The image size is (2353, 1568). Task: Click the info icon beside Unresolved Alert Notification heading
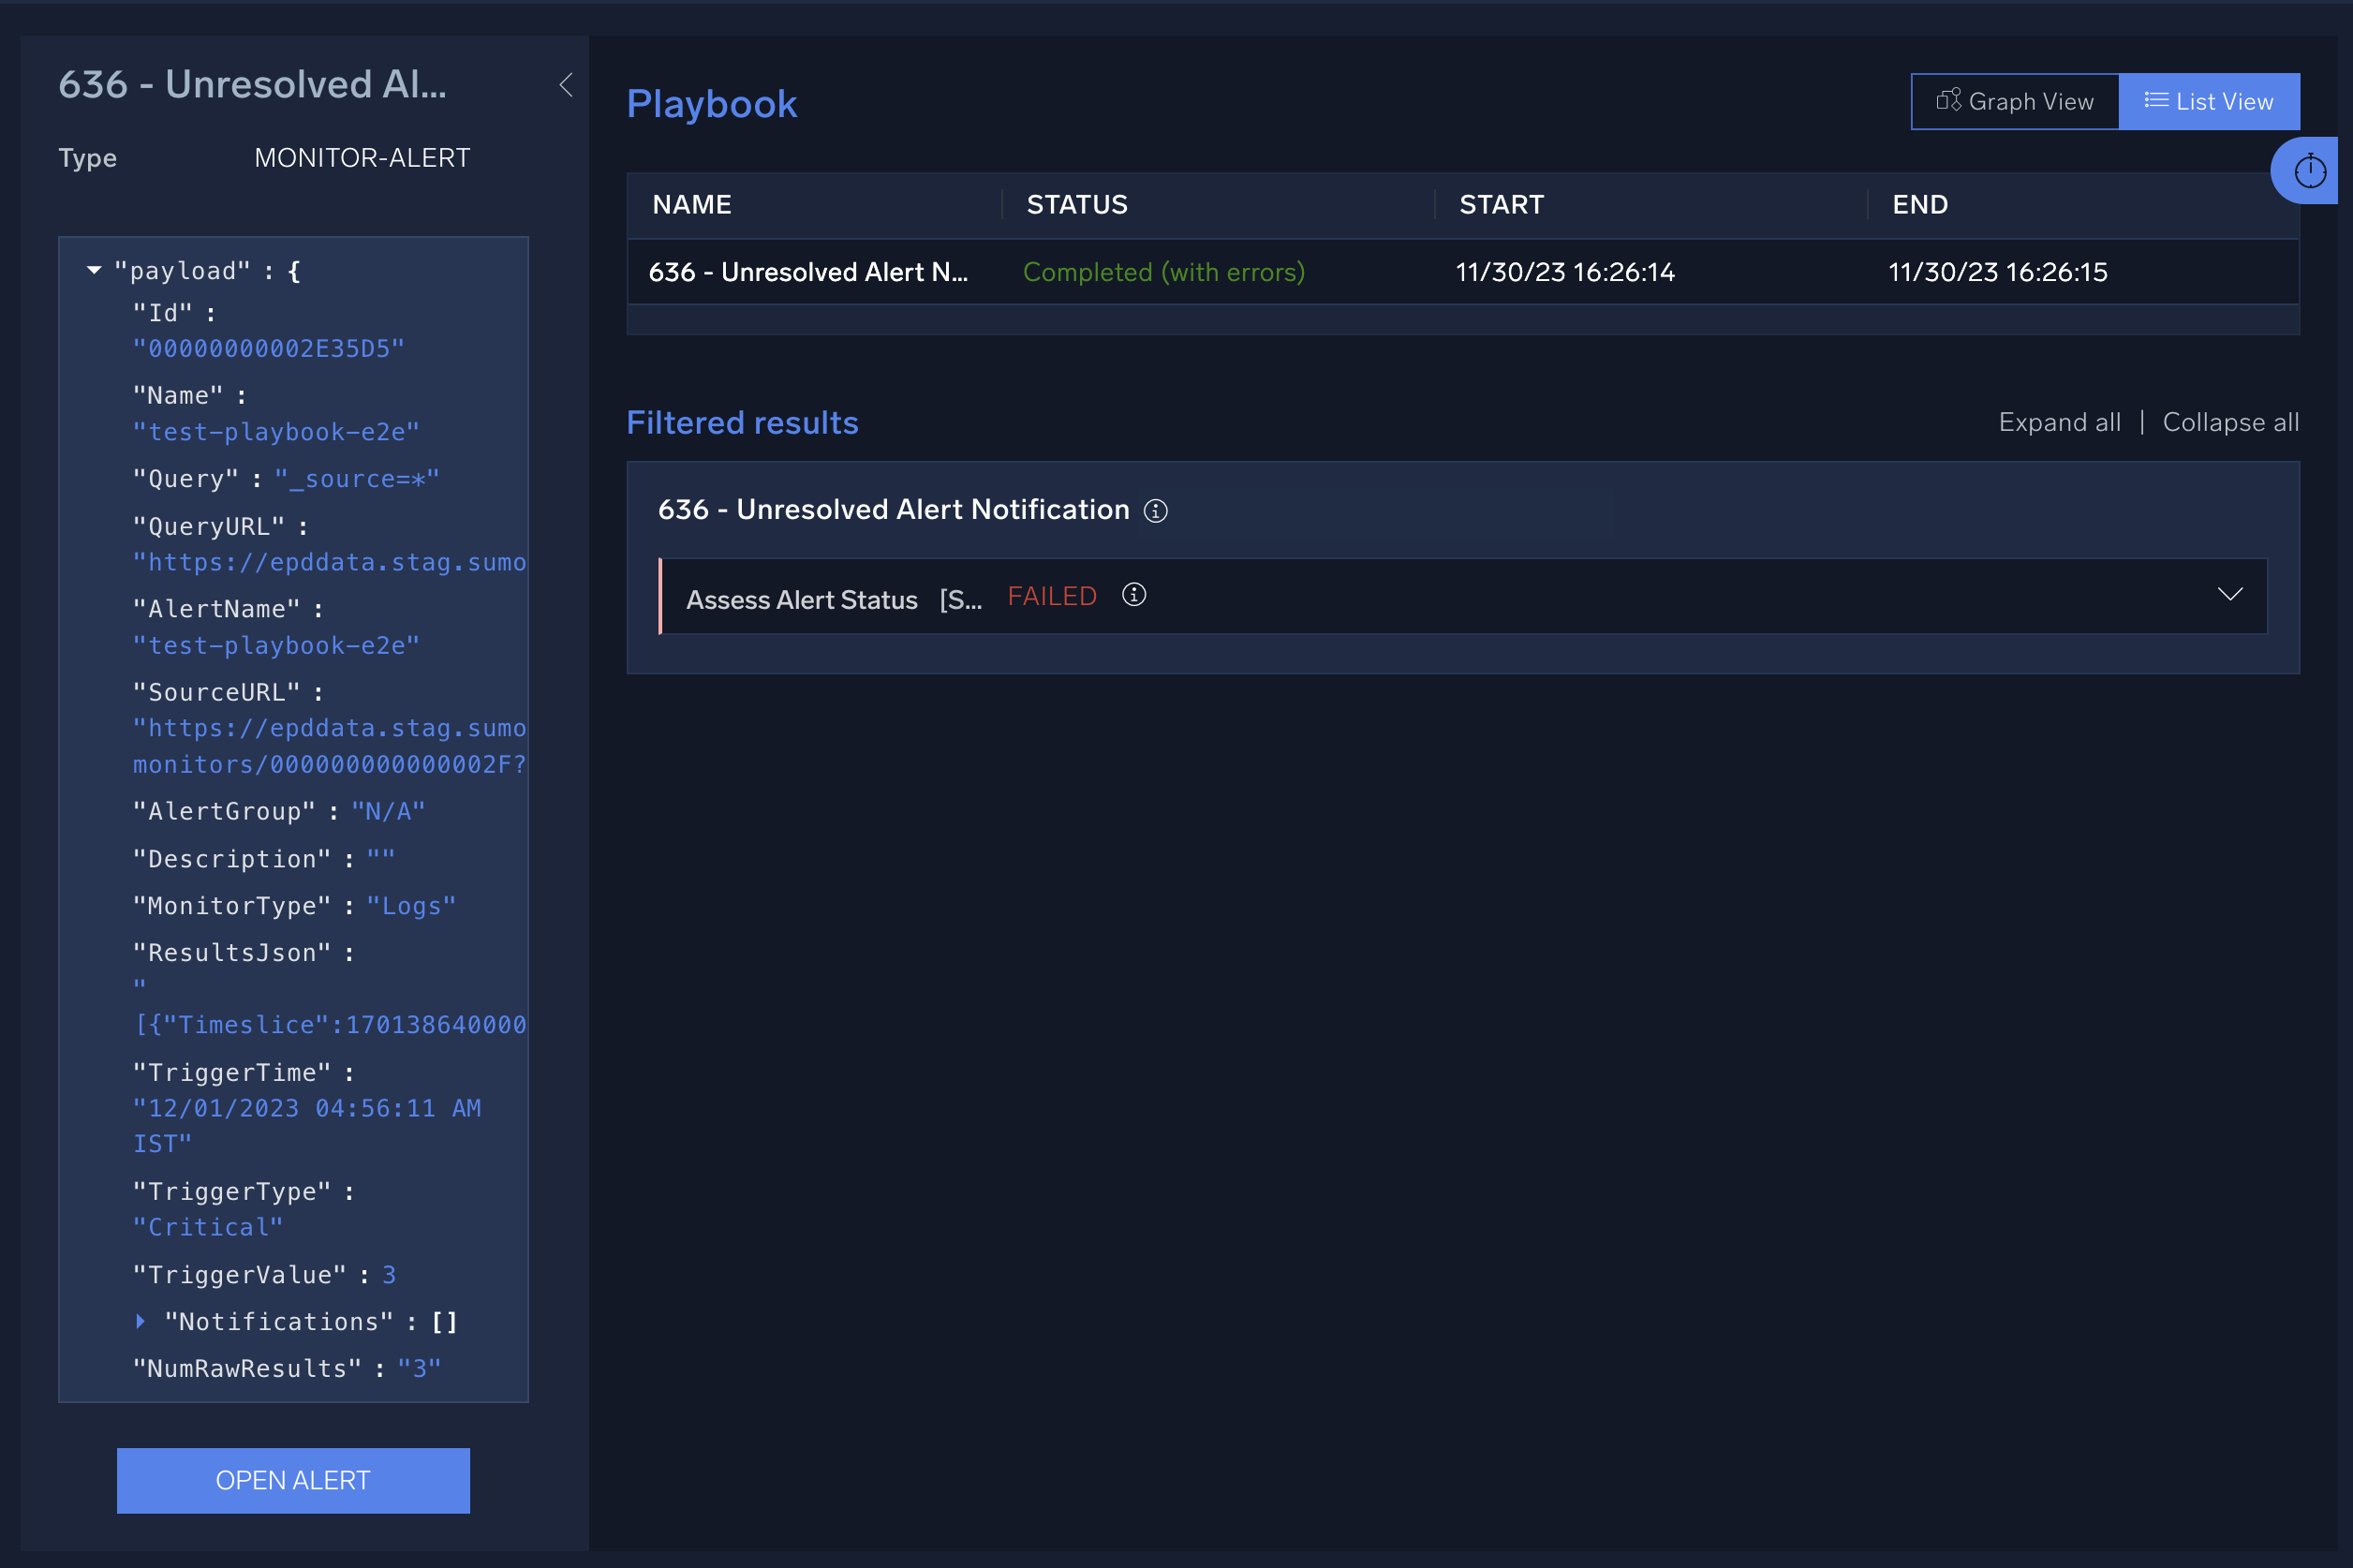(x=1156, y=510)
